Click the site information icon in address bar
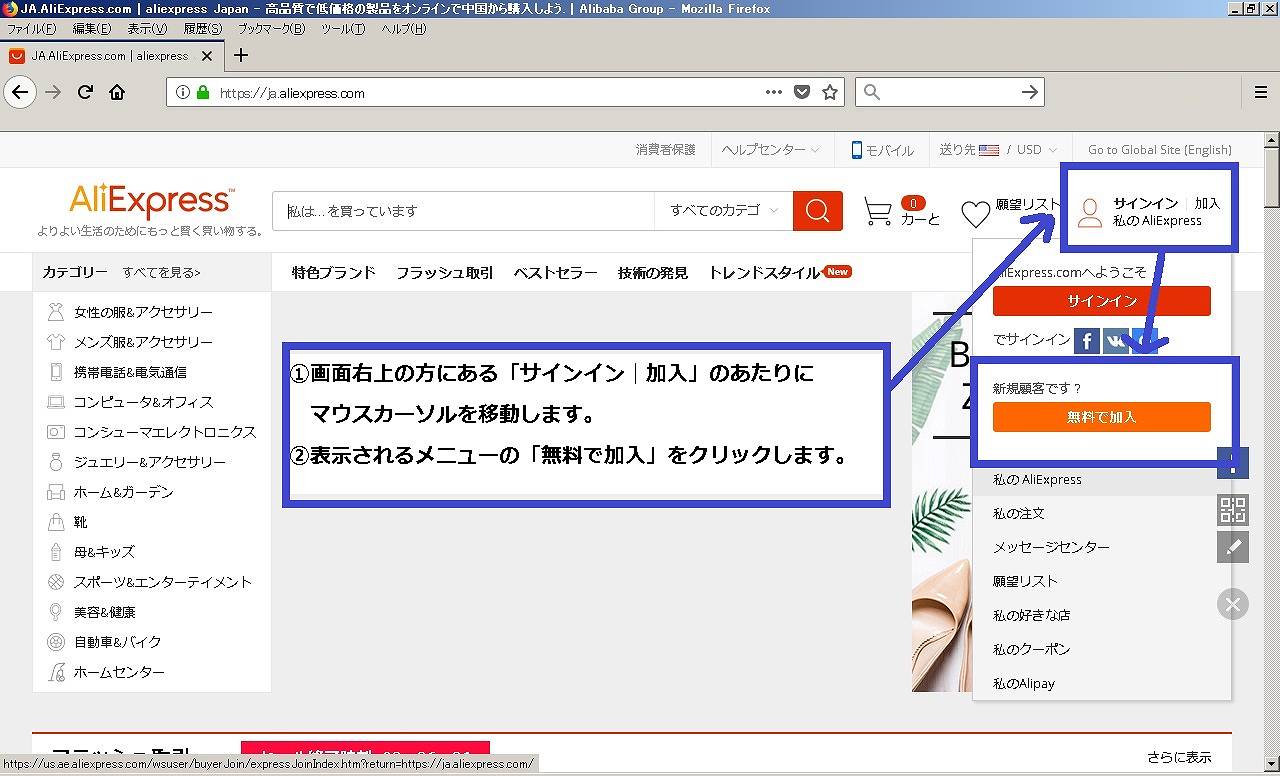1280x776 pixels. pyautogui.click(x=182, y=93)
